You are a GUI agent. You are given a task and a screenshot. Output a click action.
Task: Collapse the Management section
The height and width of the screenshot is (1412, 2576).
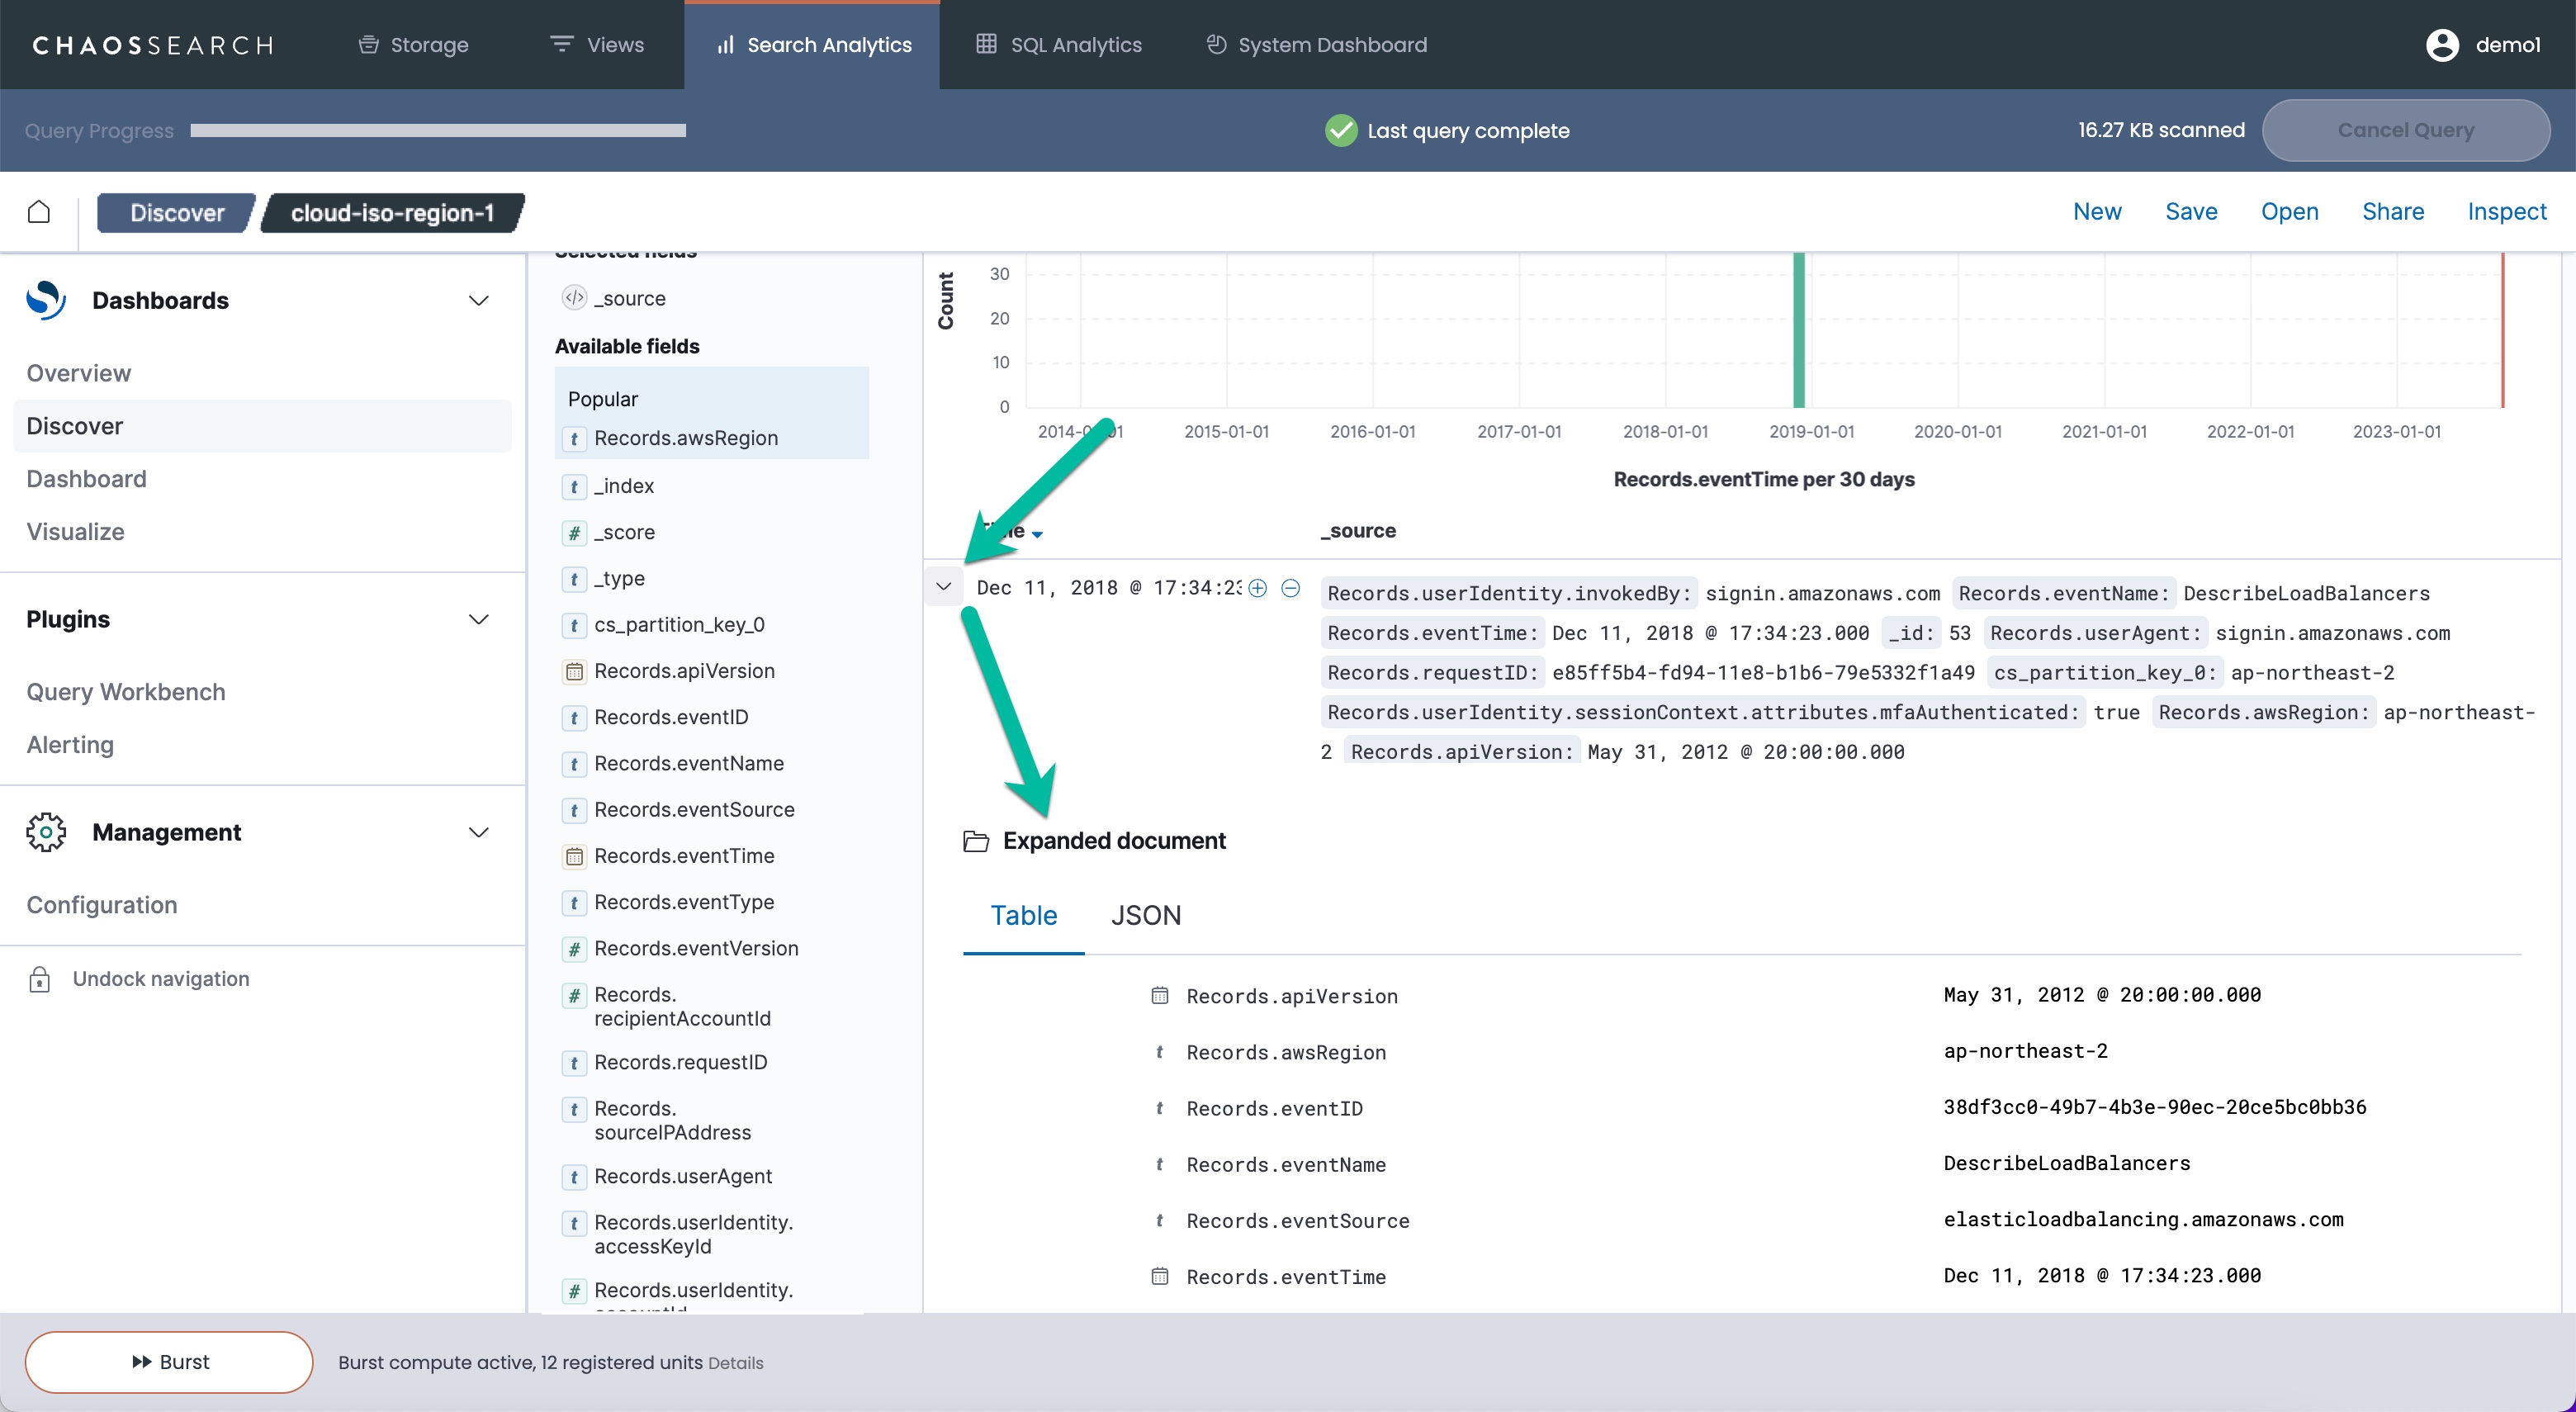[x=479, y=832]
